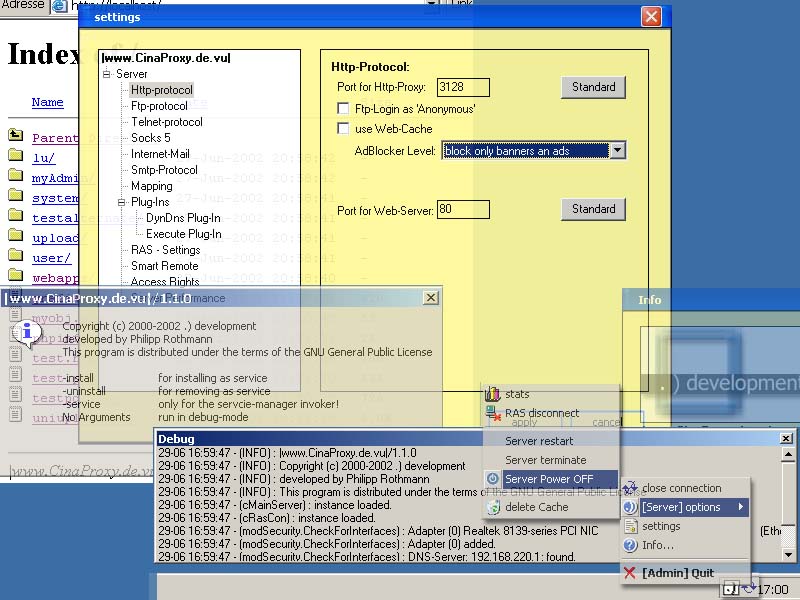Click the Debug window scroll down arrow
800x600 pixels.
[786, 554]
